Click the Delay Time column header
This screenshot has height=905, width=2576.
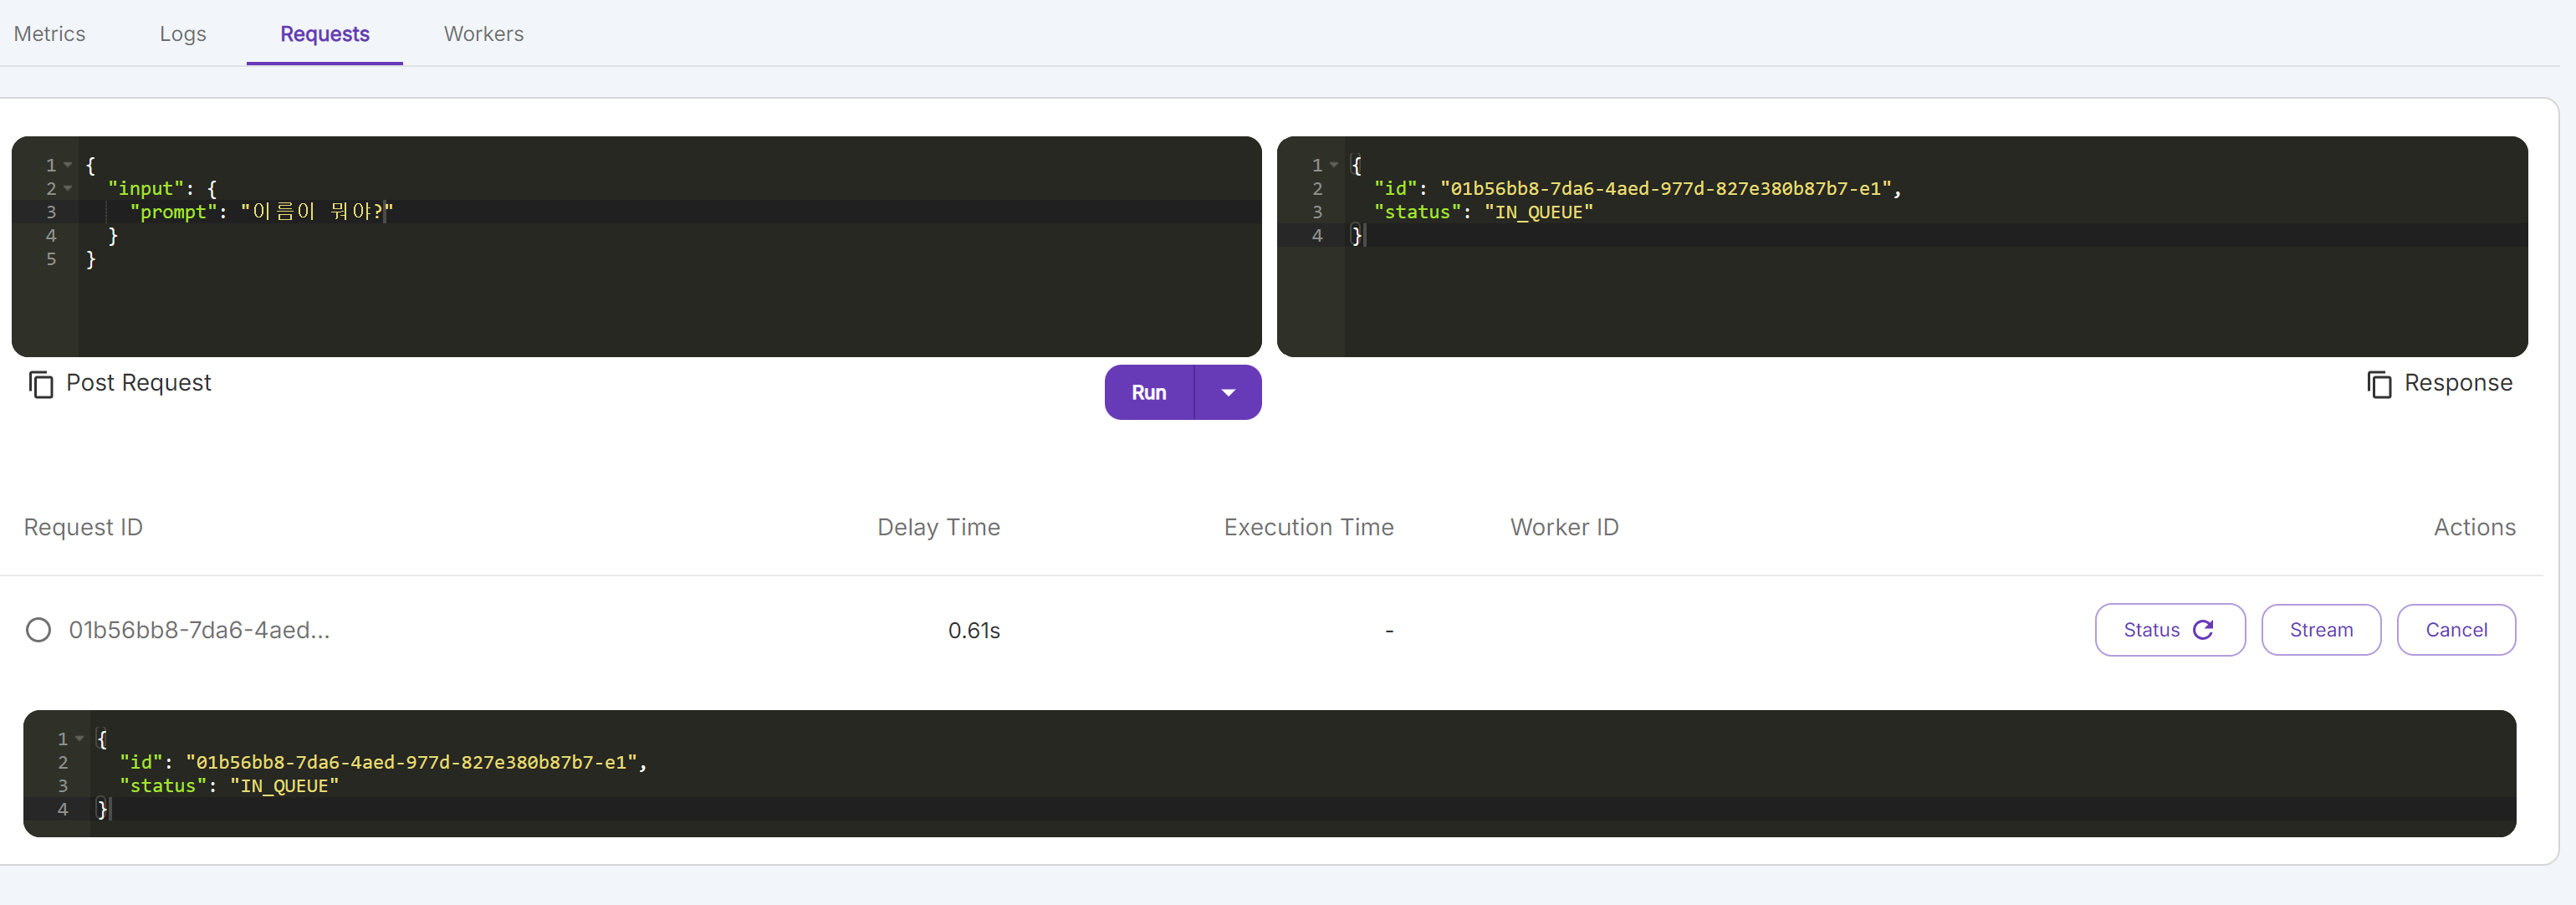pos(937,527)
